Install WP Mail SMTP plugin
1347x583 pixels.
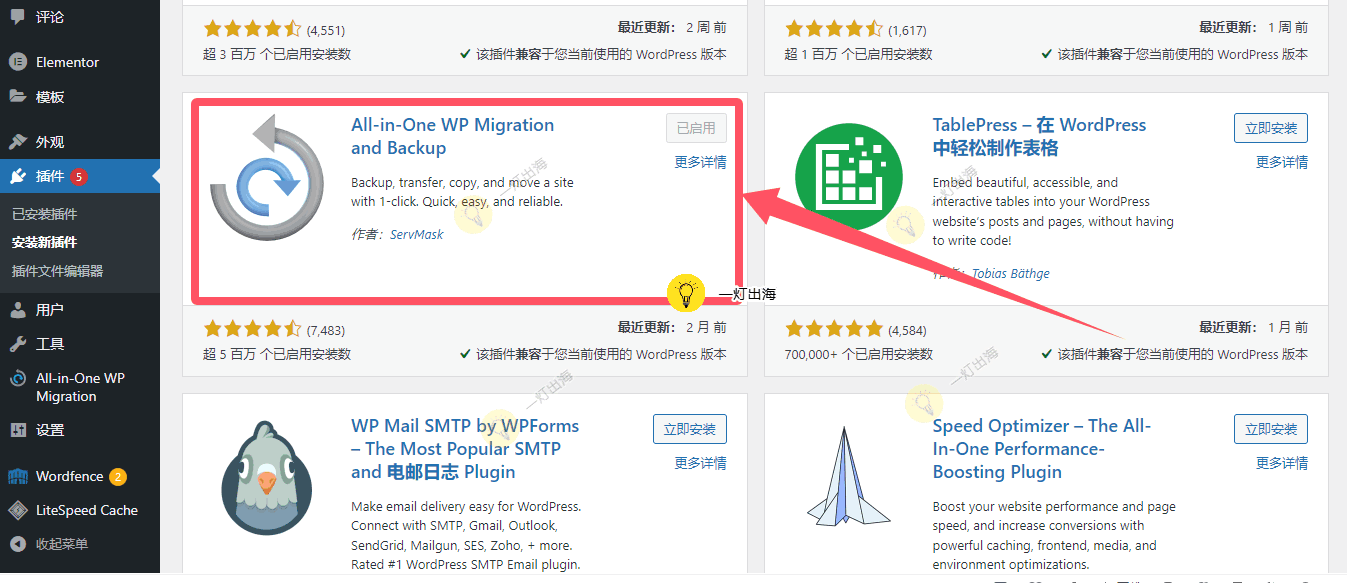pos(689,429)
